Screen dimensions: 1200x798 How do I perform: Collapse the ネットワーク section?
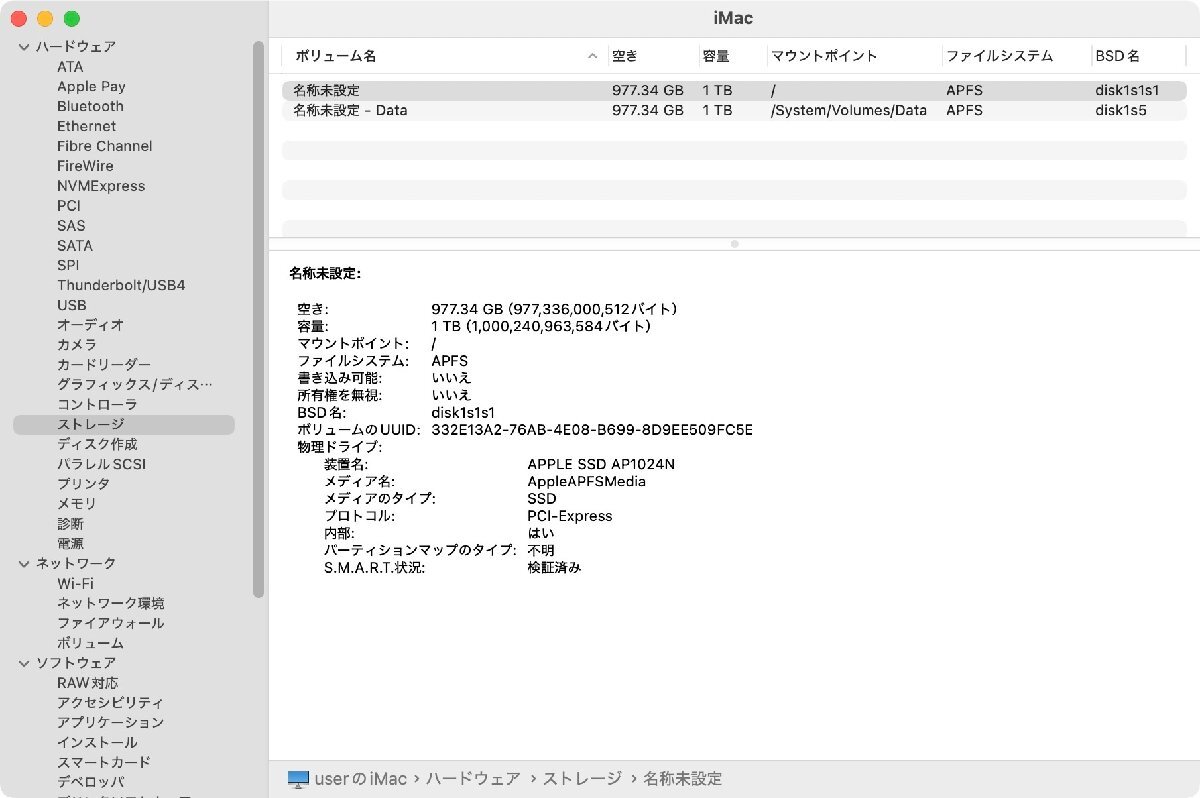point(23,563)
